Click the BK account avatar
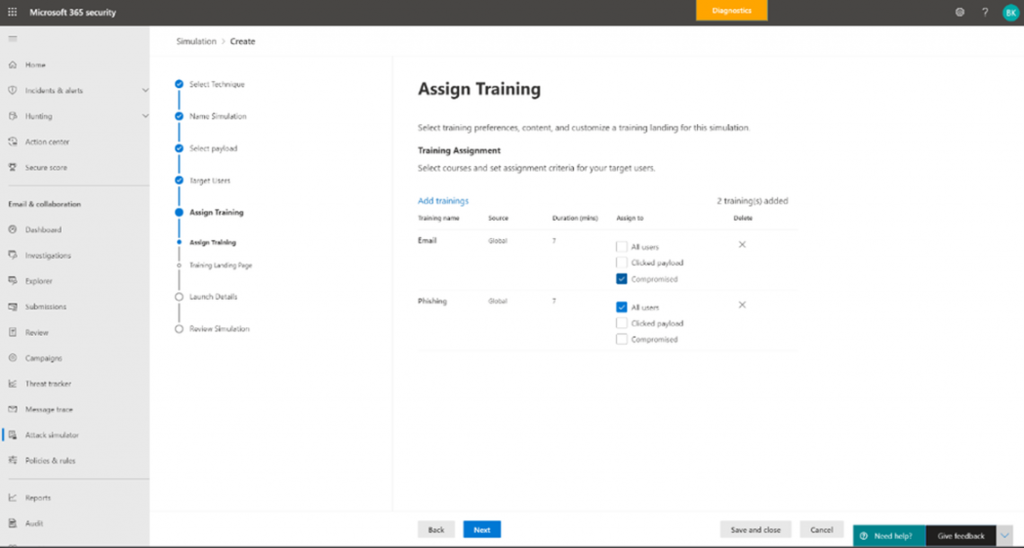This screenshot has width=1024, height=548. click(x=1010, y=12)
